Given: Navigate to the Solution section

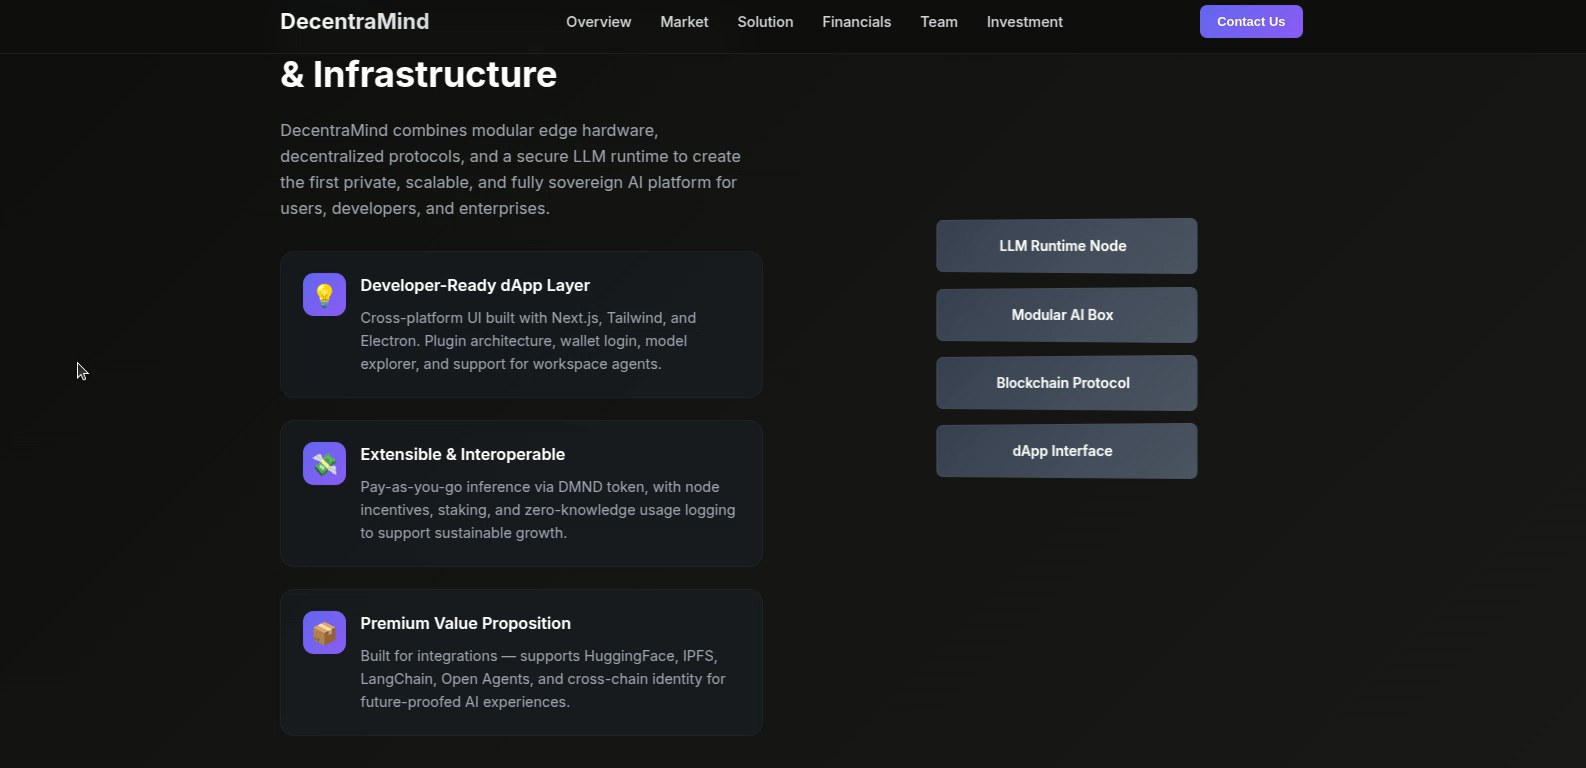Looking at the screenshot, I should click(x=765, y=22).
